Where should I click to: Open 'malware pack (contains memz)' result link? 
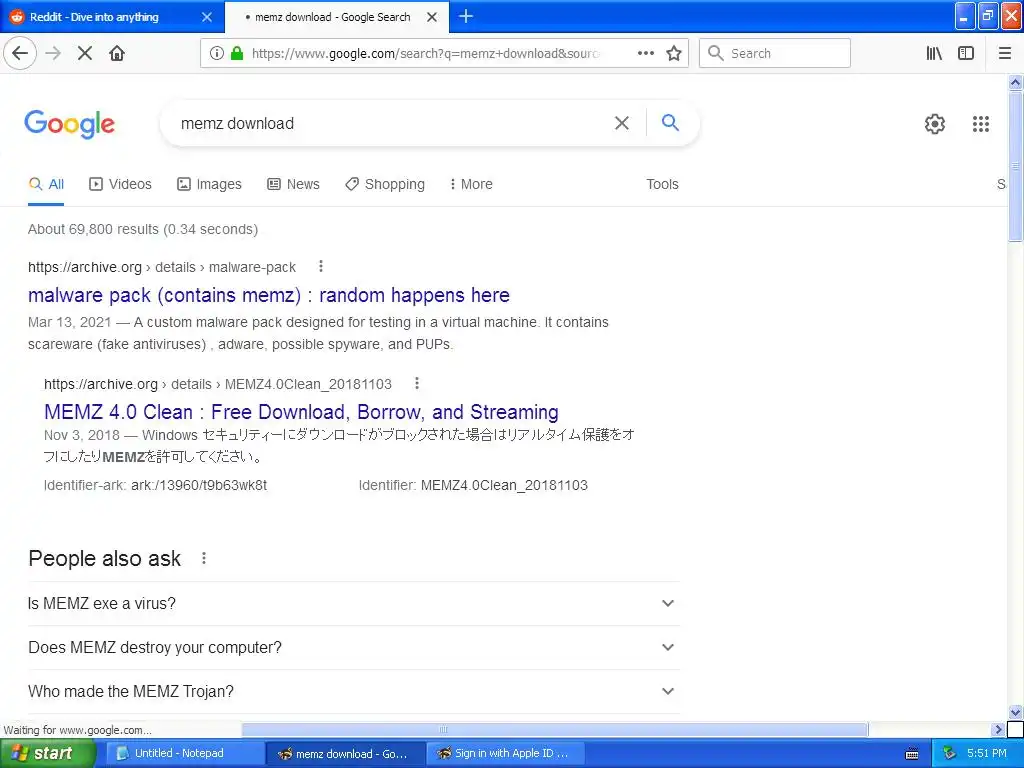268,295
